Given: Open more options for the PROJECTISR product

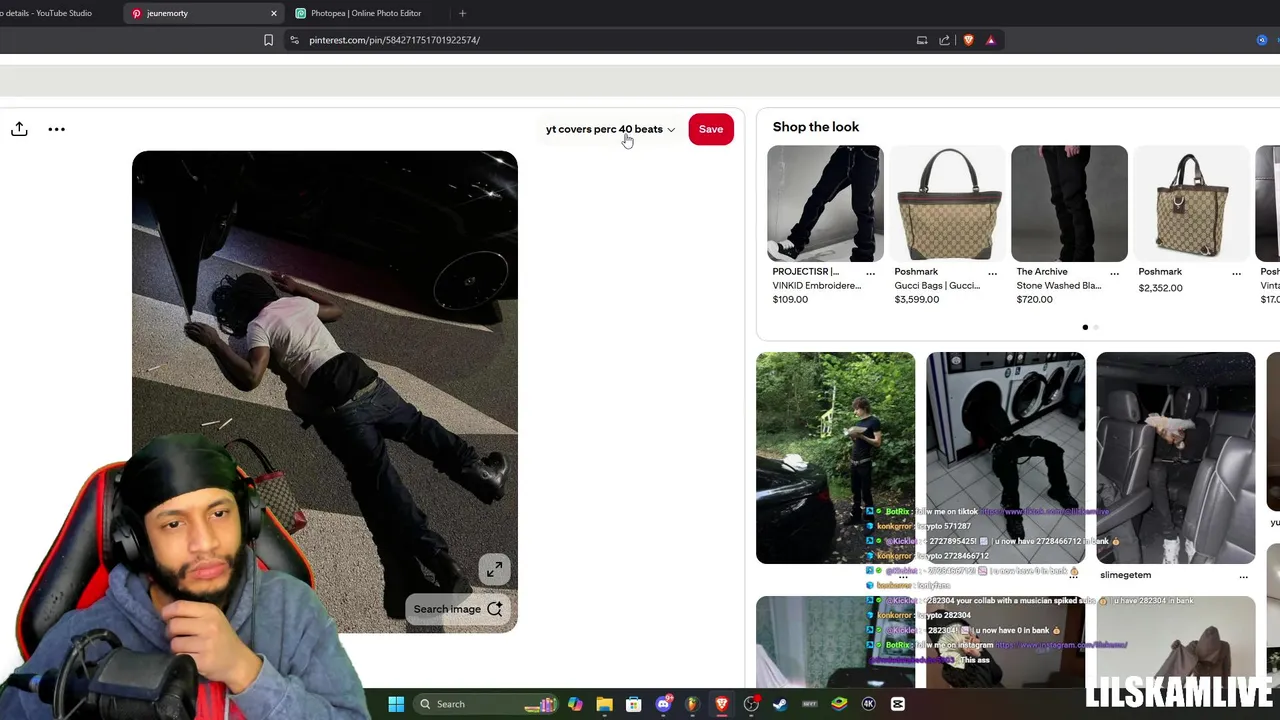Looking at the screenshot, I should (870, 273).
